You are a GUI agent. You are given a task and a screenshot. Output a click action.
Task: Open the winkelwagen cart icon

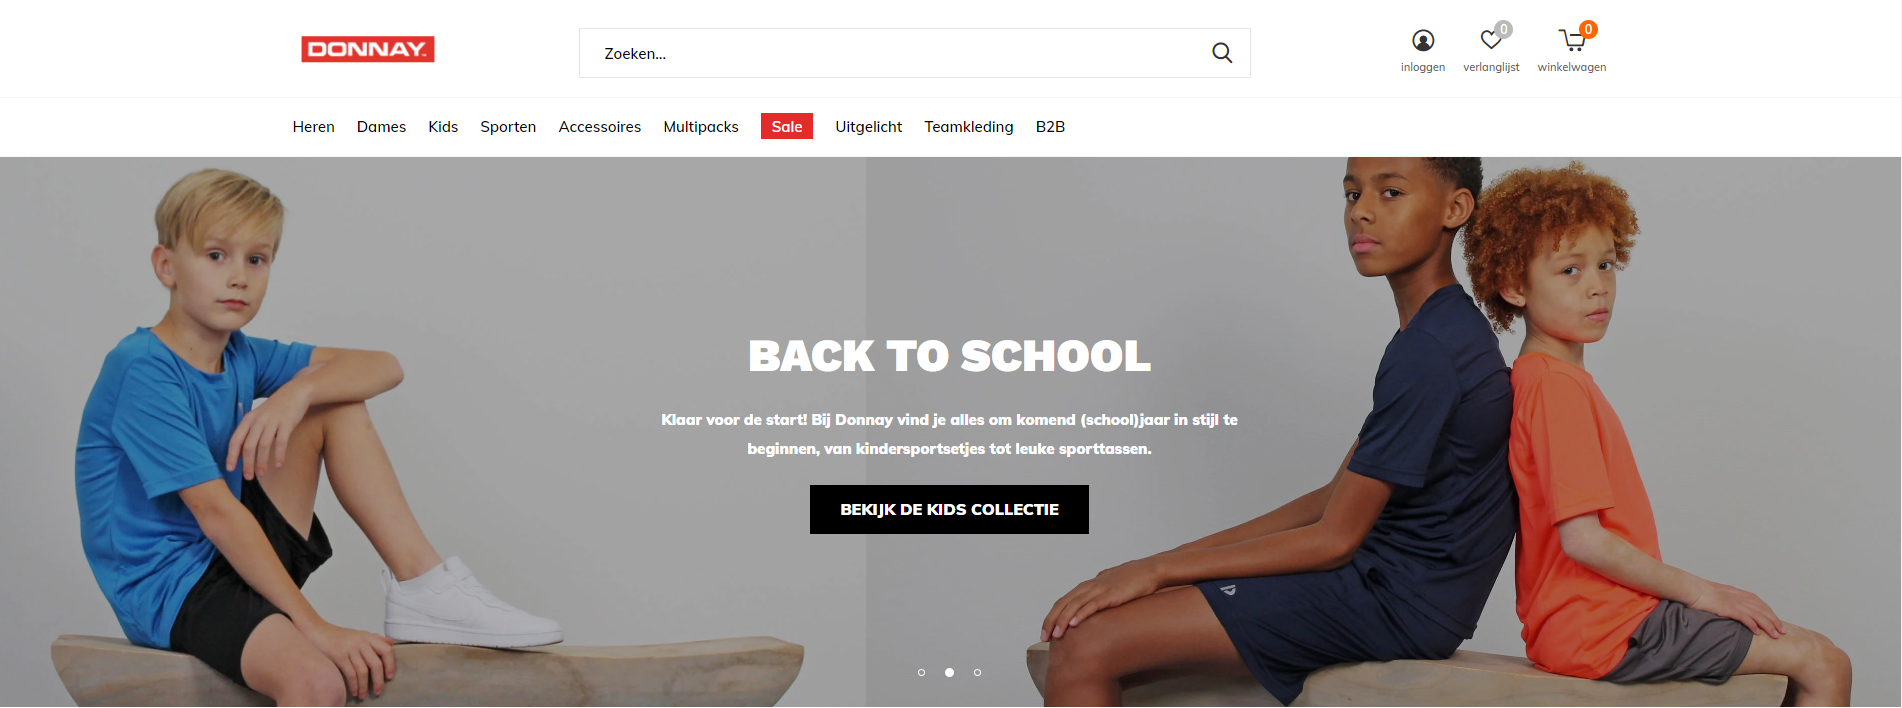pos(1572,40)
